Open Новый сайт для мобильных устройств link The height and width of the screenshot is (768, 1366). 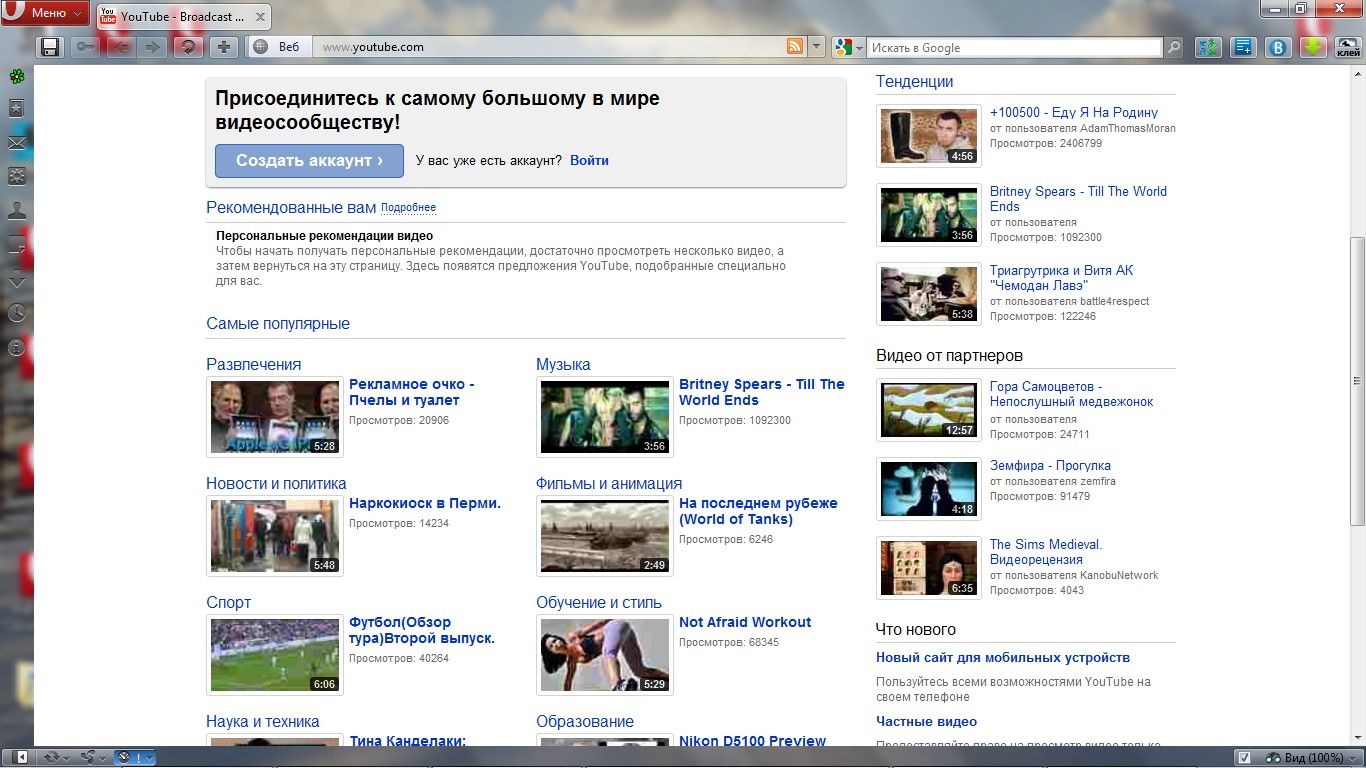[x=1003, y=658]
